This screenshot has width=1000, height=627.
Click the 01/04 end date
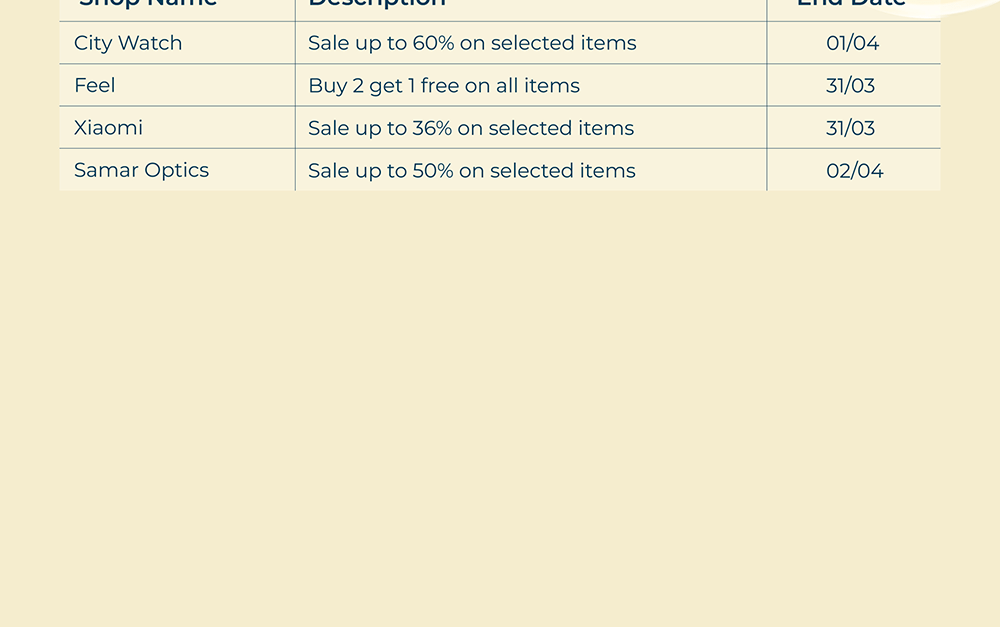point(853,43)
